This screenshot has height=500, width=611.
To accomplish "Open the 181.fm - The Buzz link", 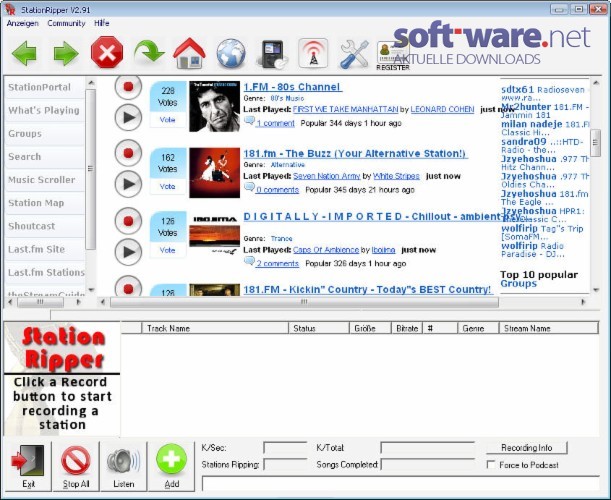I will (x=355, y=154).
